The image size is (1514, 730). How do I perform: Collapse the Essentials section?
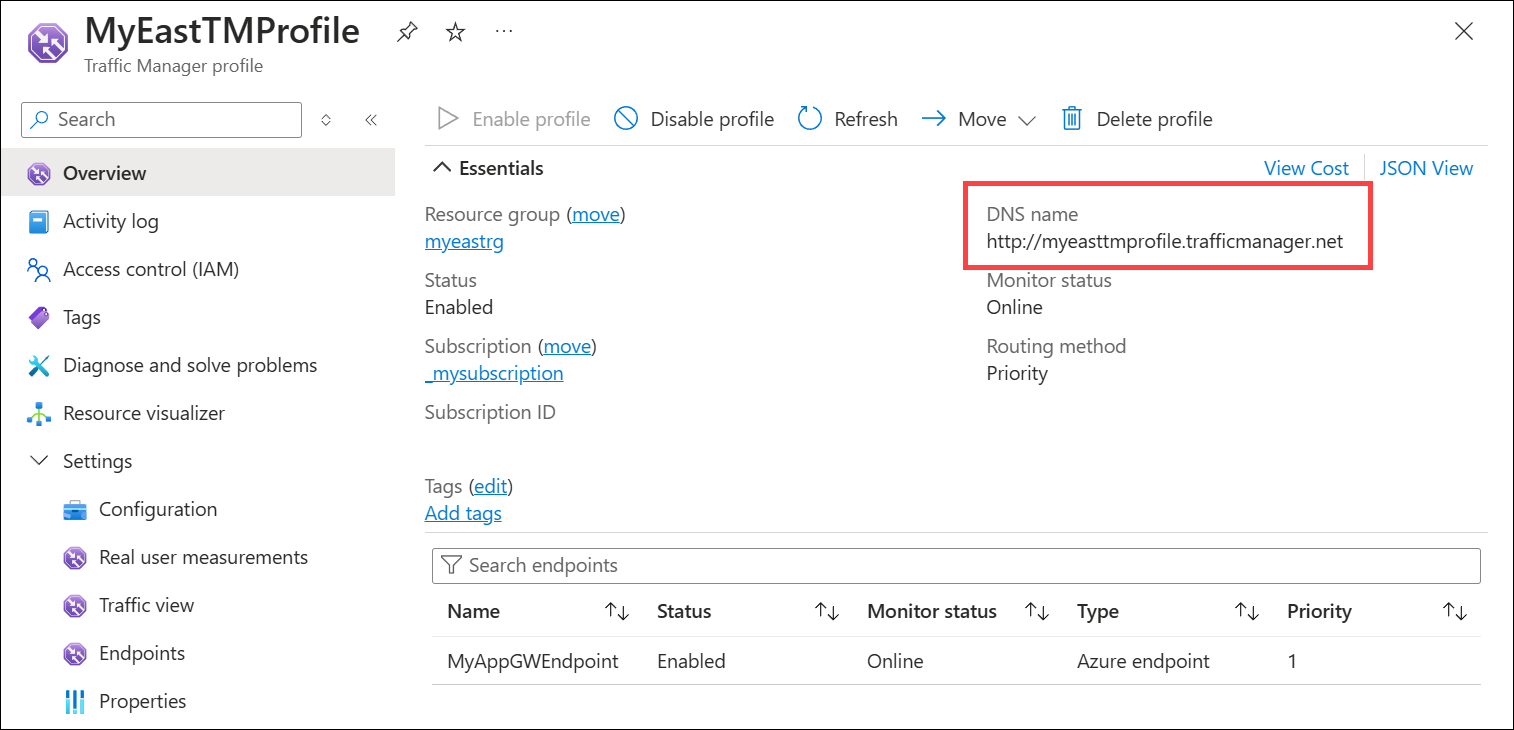[442, 167]
